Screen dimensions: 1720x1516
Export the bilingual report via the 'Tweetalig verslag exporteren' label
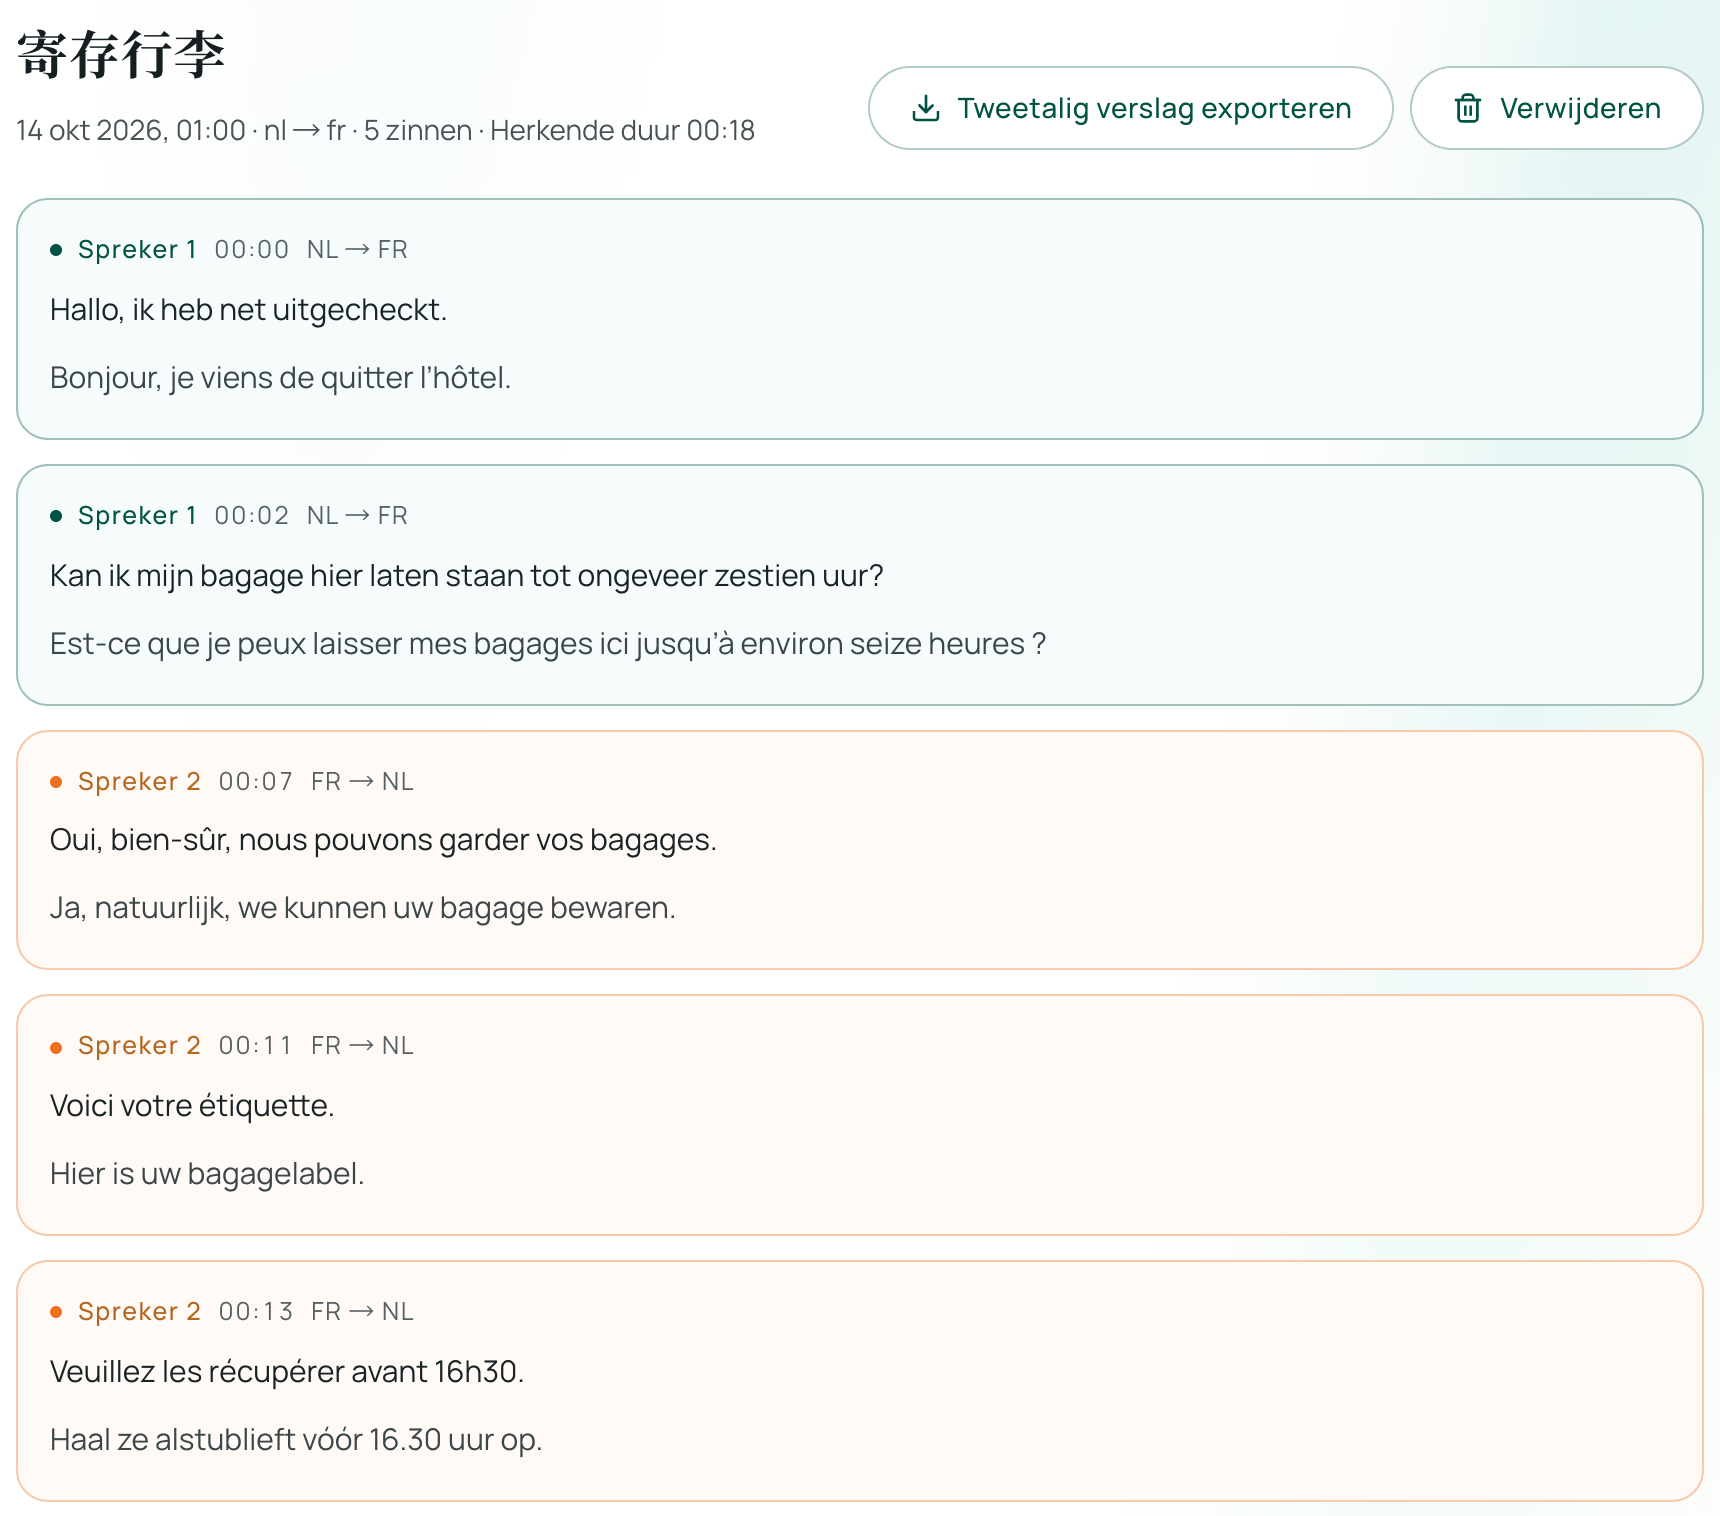coord(1154,108)
